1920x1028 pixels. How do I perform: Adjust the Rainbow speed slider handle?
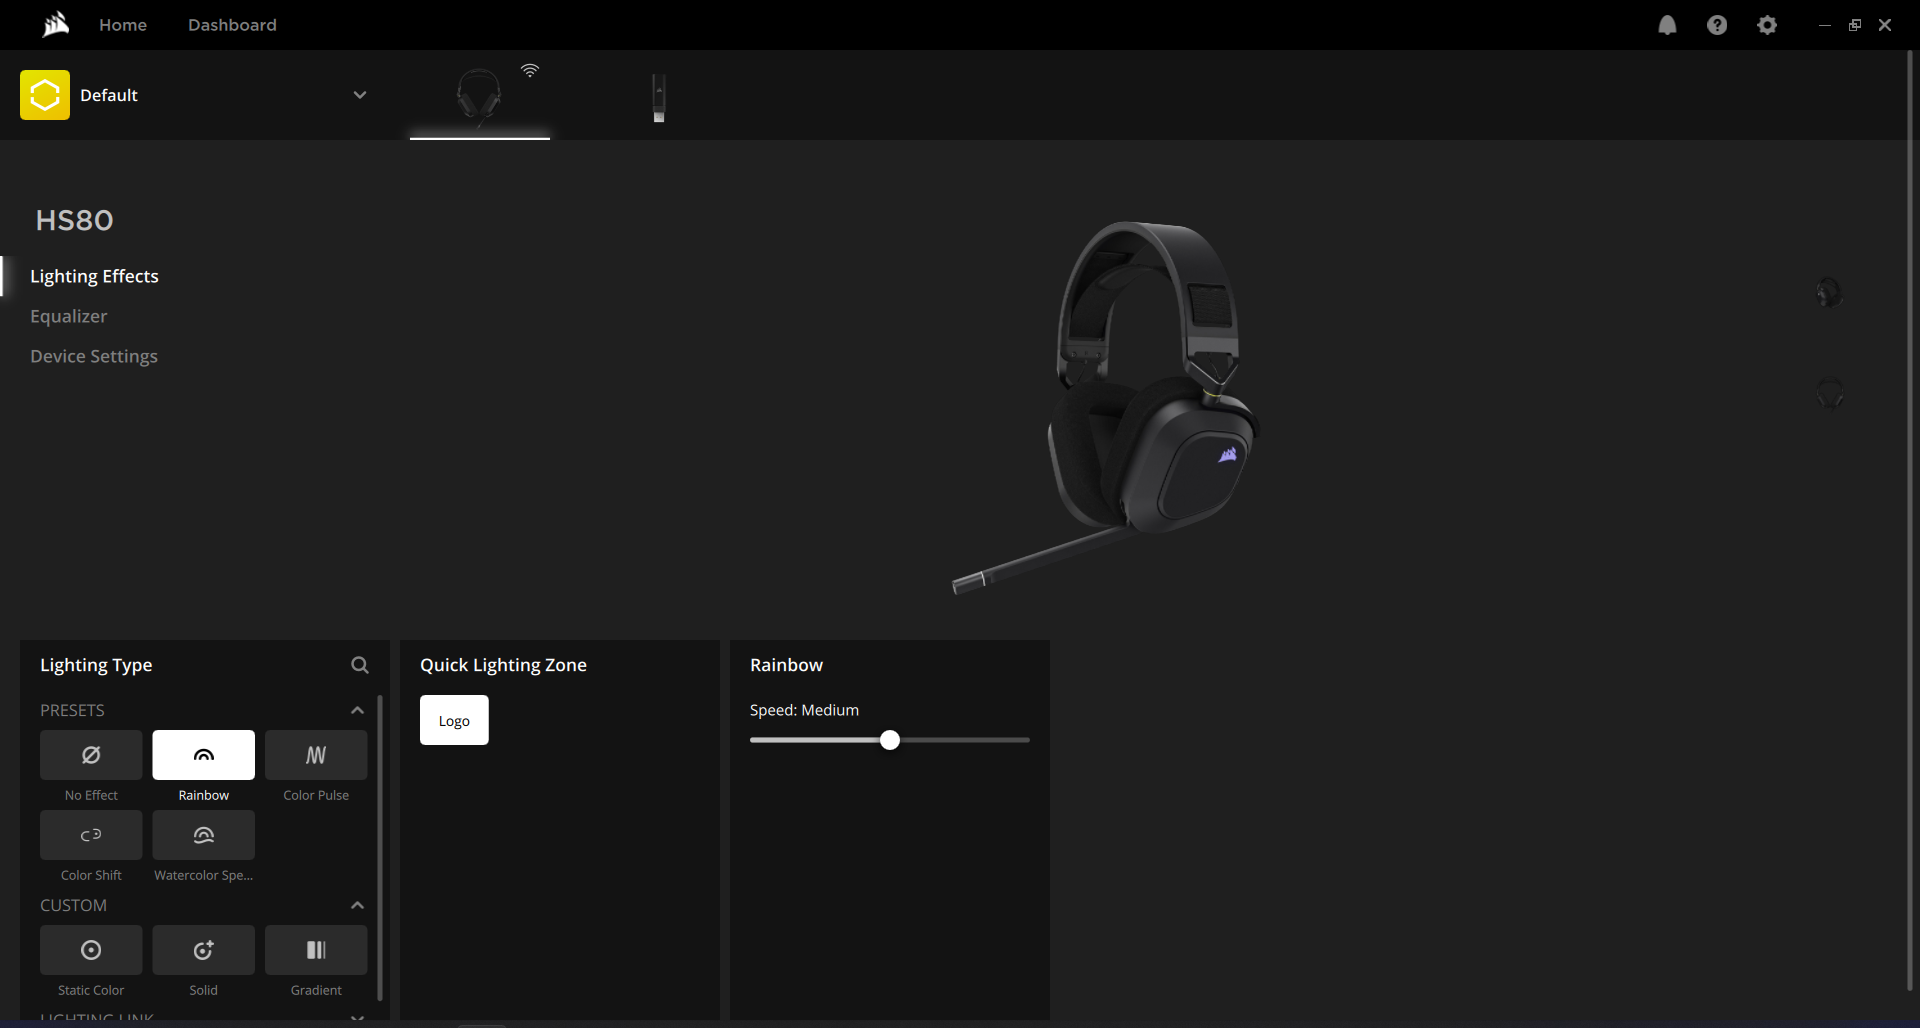(890, 740)
